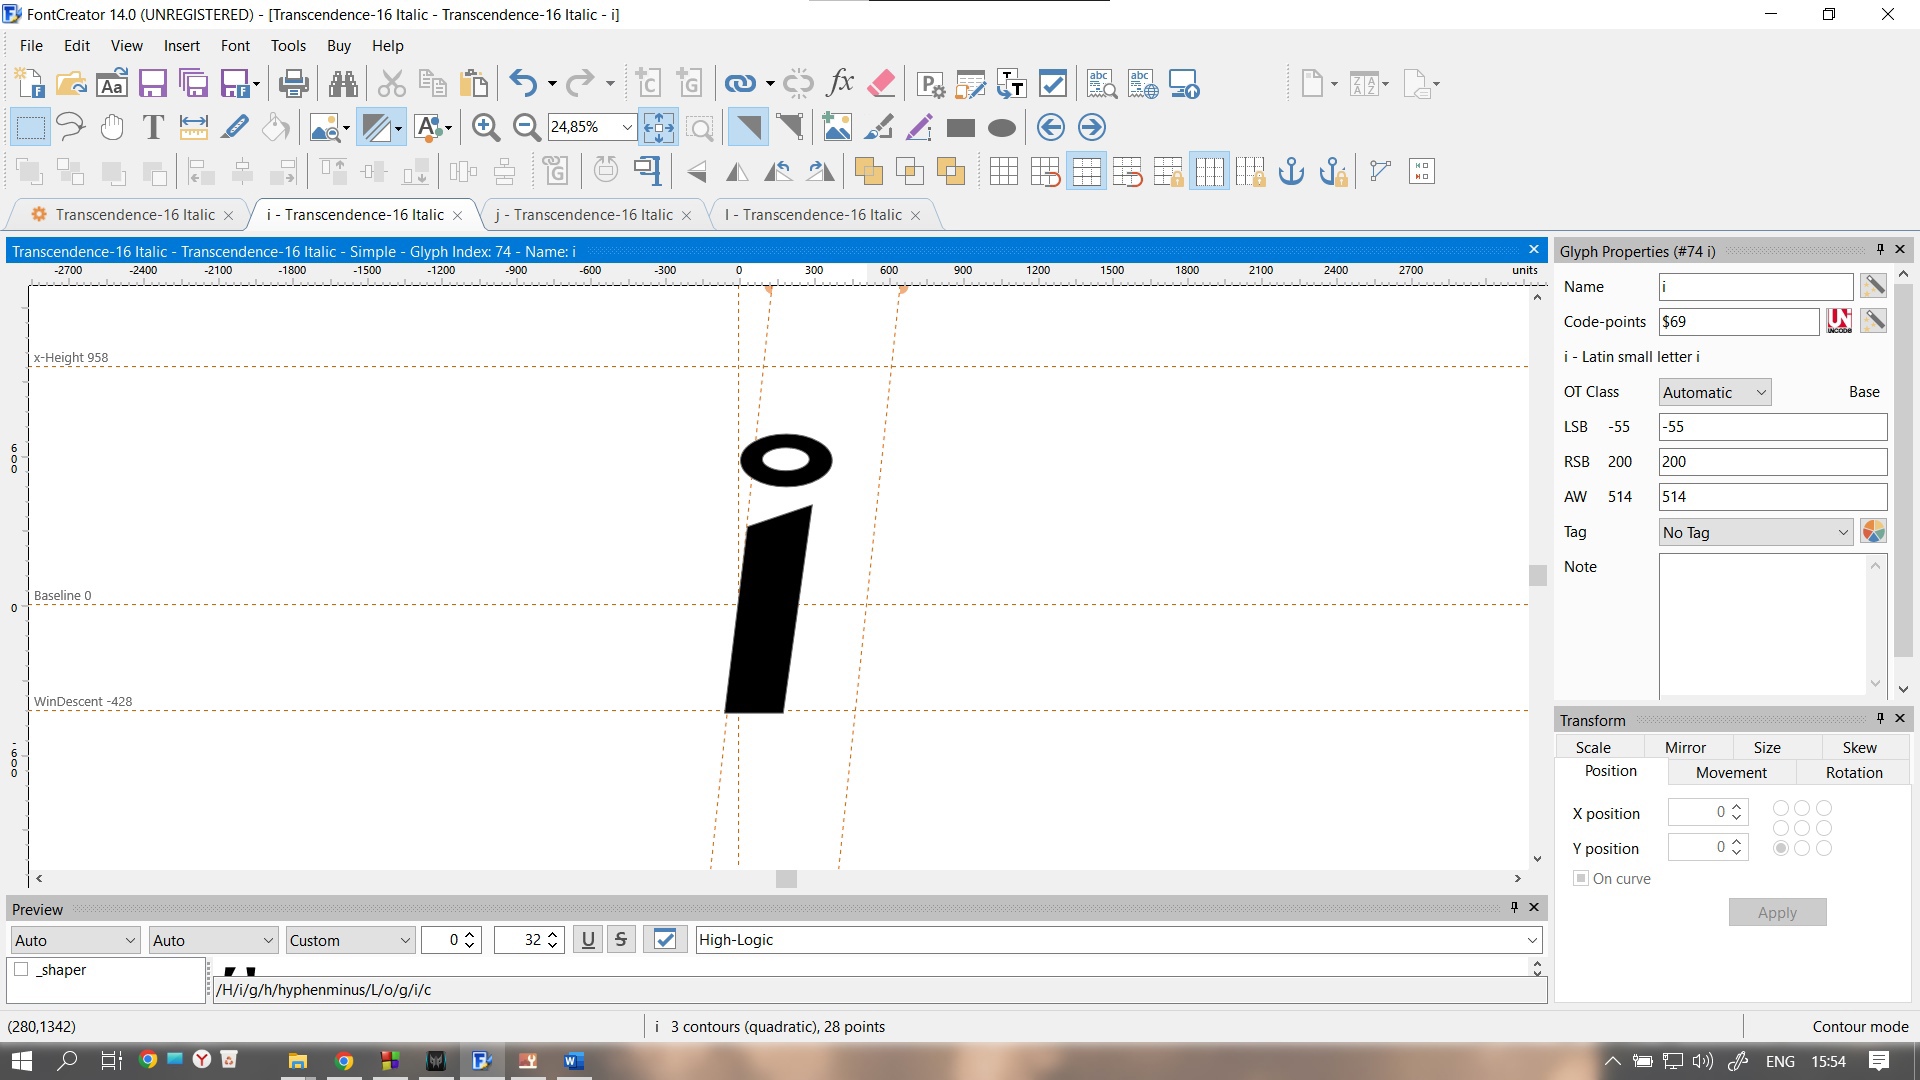This screenshot has width=1920, height=1080.
Task: Toggle the Strikethrough S preview button
Action: 621,940
